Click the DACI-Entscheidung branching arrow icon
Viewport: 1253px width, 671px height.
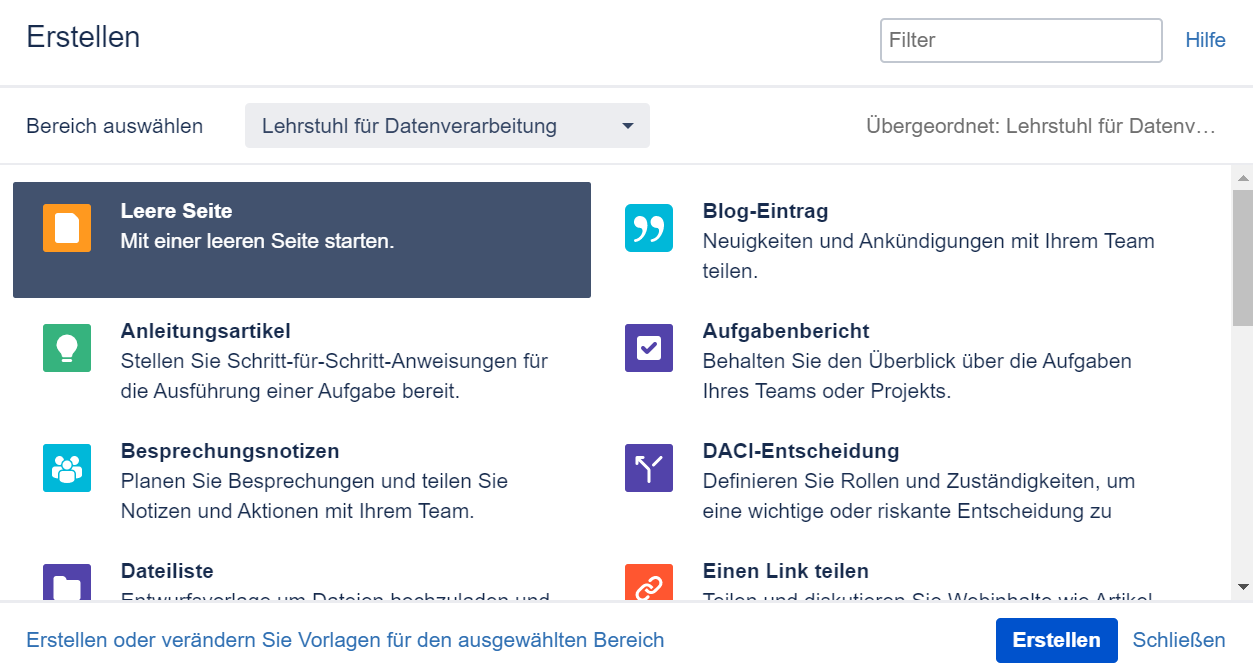click(x=649, y=468)
